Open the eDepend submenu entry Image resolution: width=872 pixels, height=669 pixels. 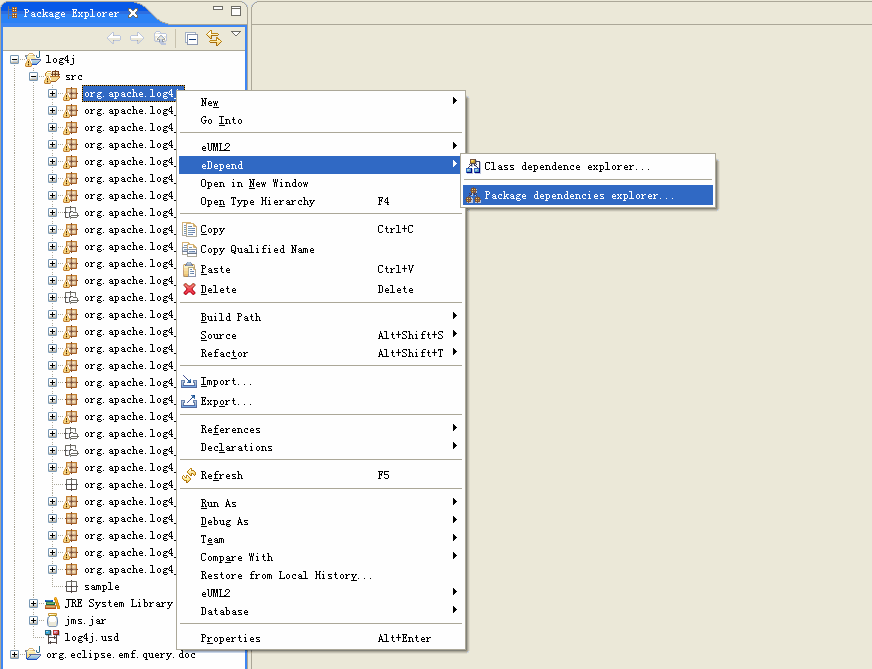tap(320, 165)
